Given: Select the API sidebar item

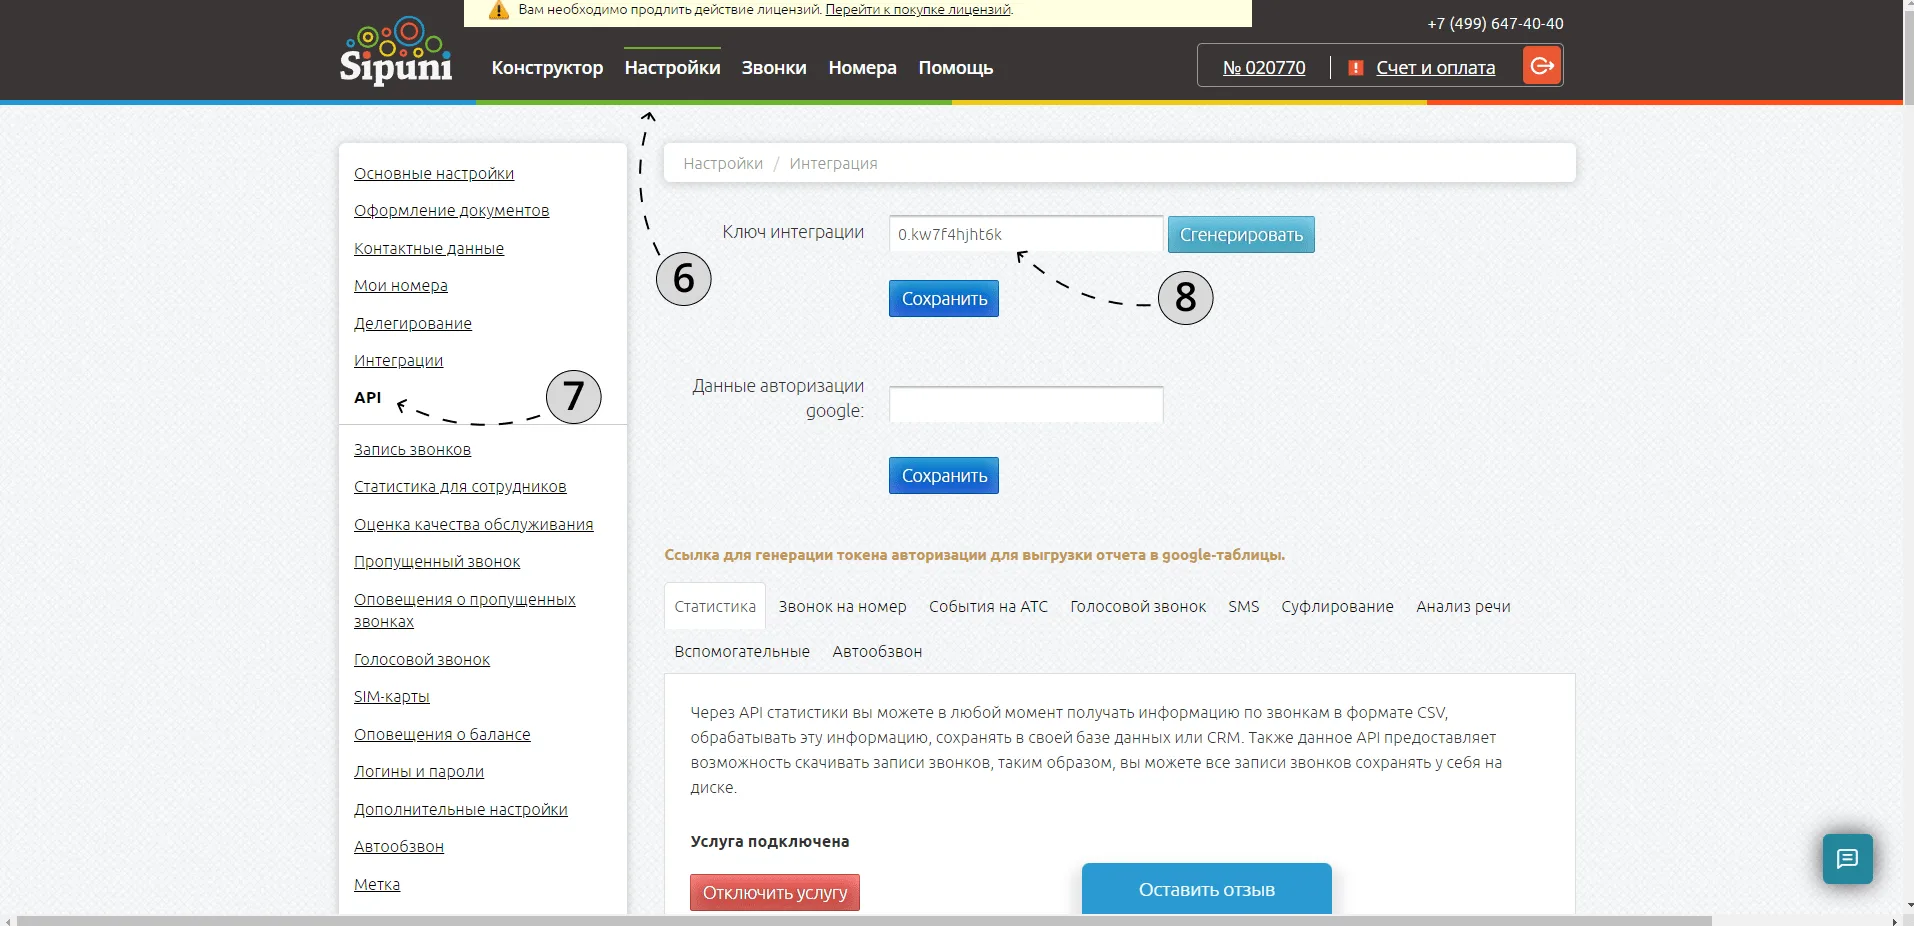Looking at the screenshot, I should [368, 398].
